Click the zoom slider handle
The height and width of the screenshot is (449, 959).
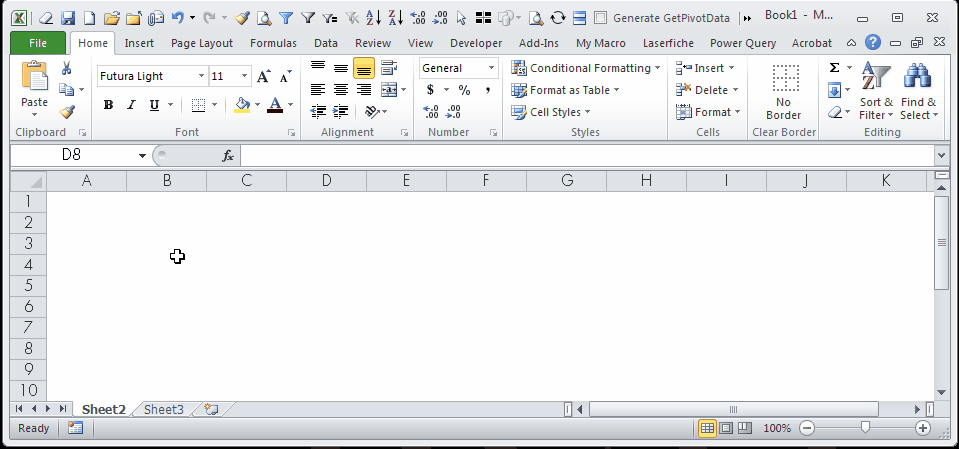(x=865, y=428)
